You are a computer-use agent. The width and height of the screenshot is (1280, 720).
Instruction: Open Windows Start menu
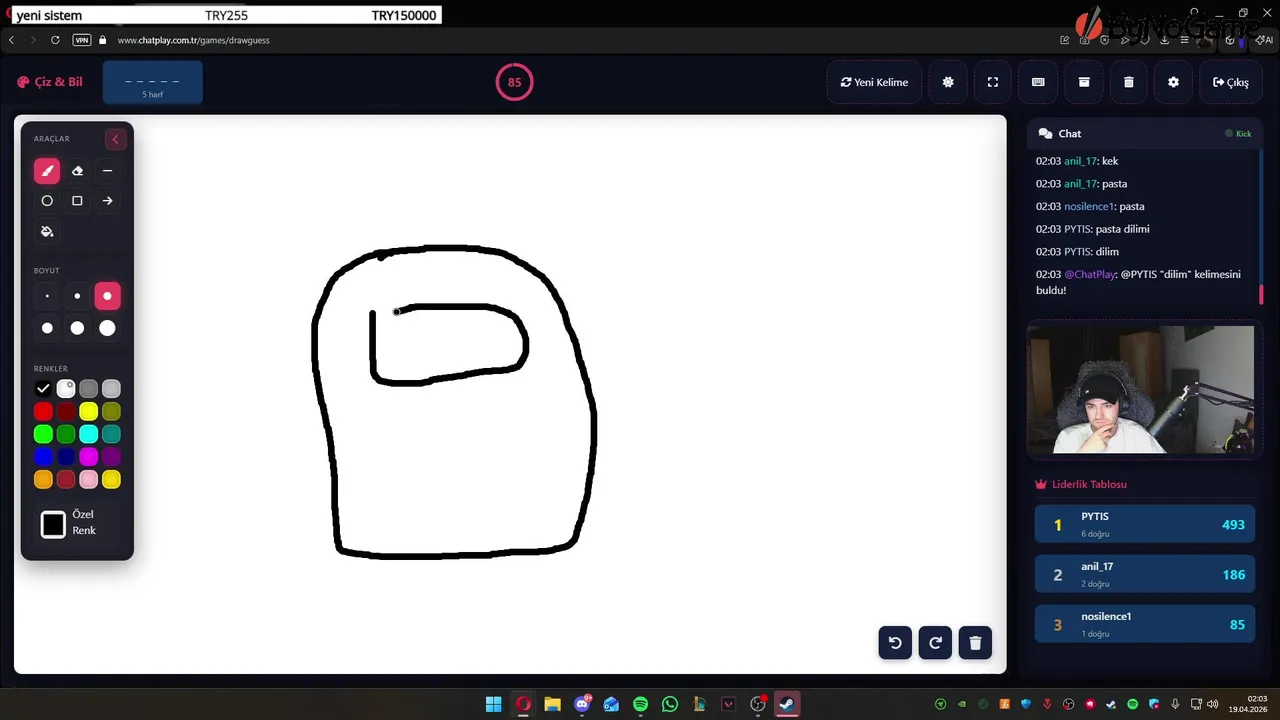(493, 704)
